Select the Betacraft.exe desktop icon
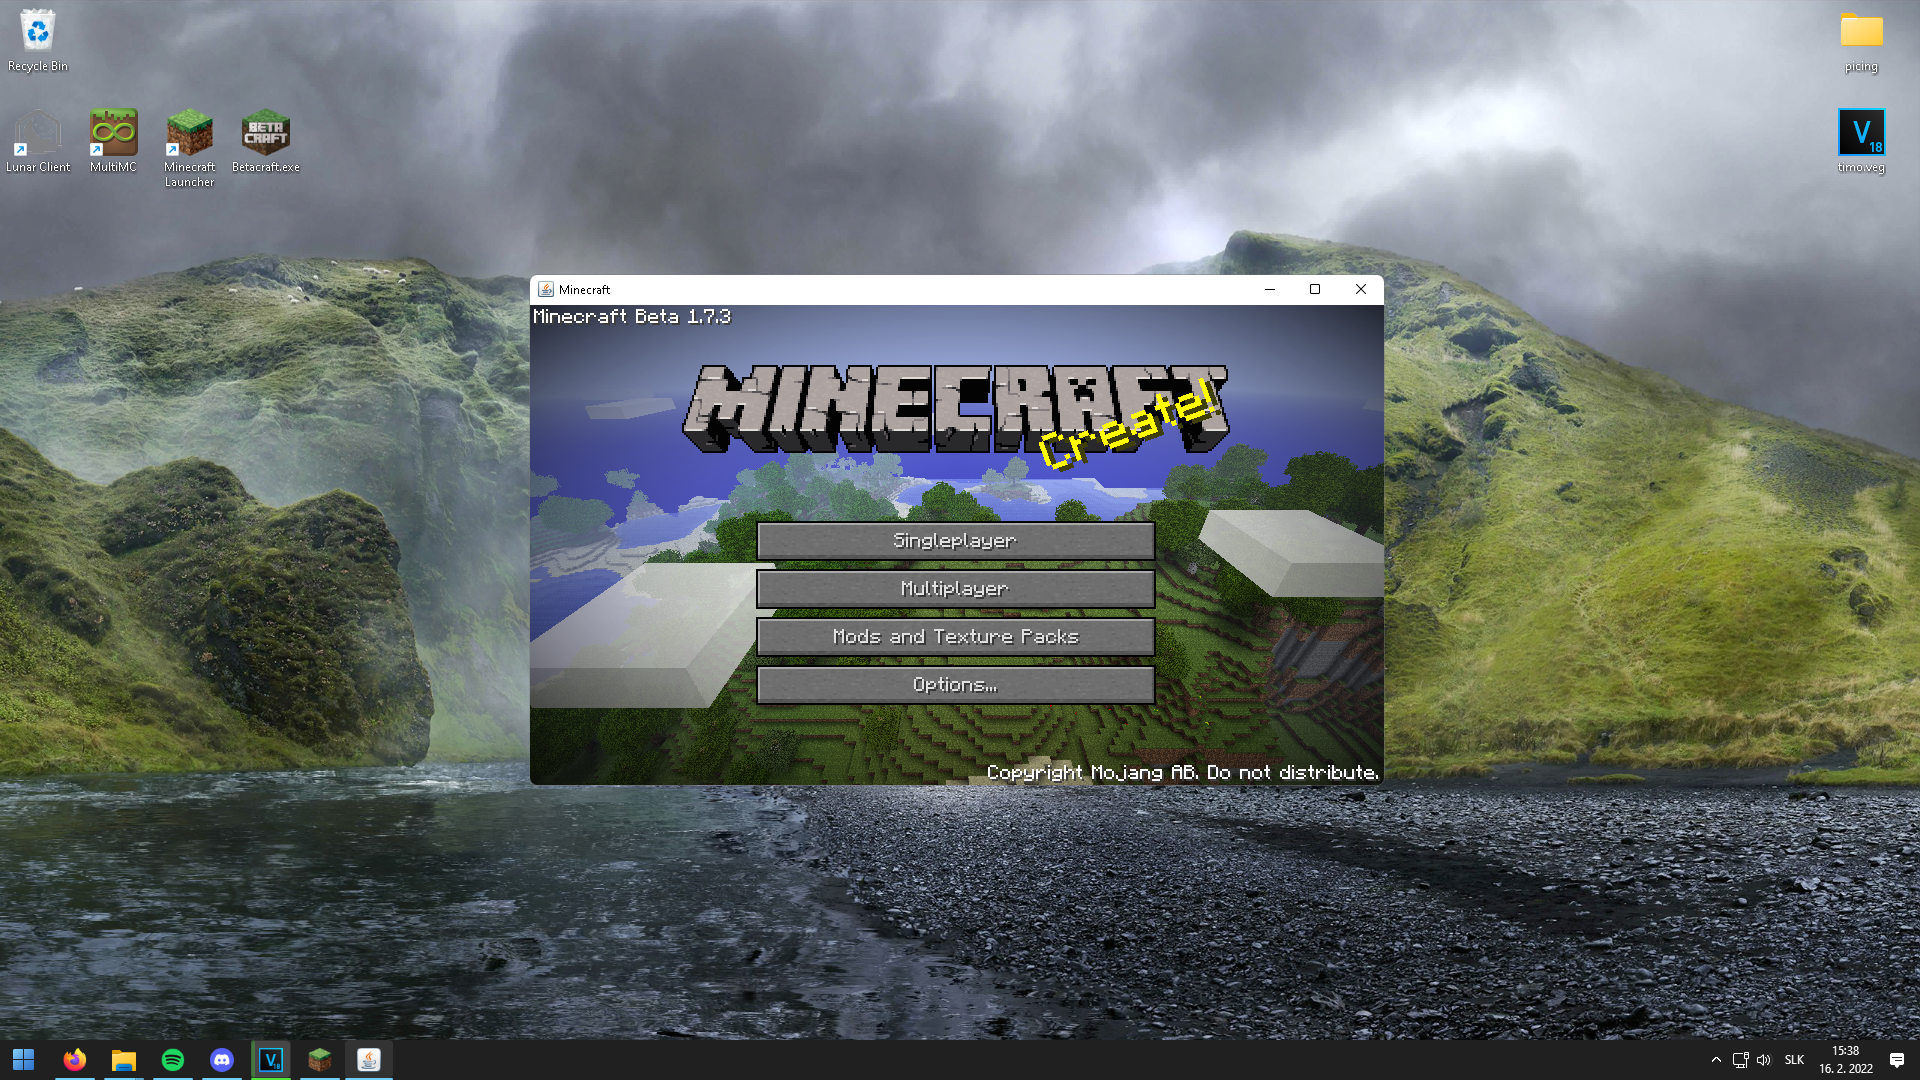The image size is (1920, 1080). (x=265, y=140)
